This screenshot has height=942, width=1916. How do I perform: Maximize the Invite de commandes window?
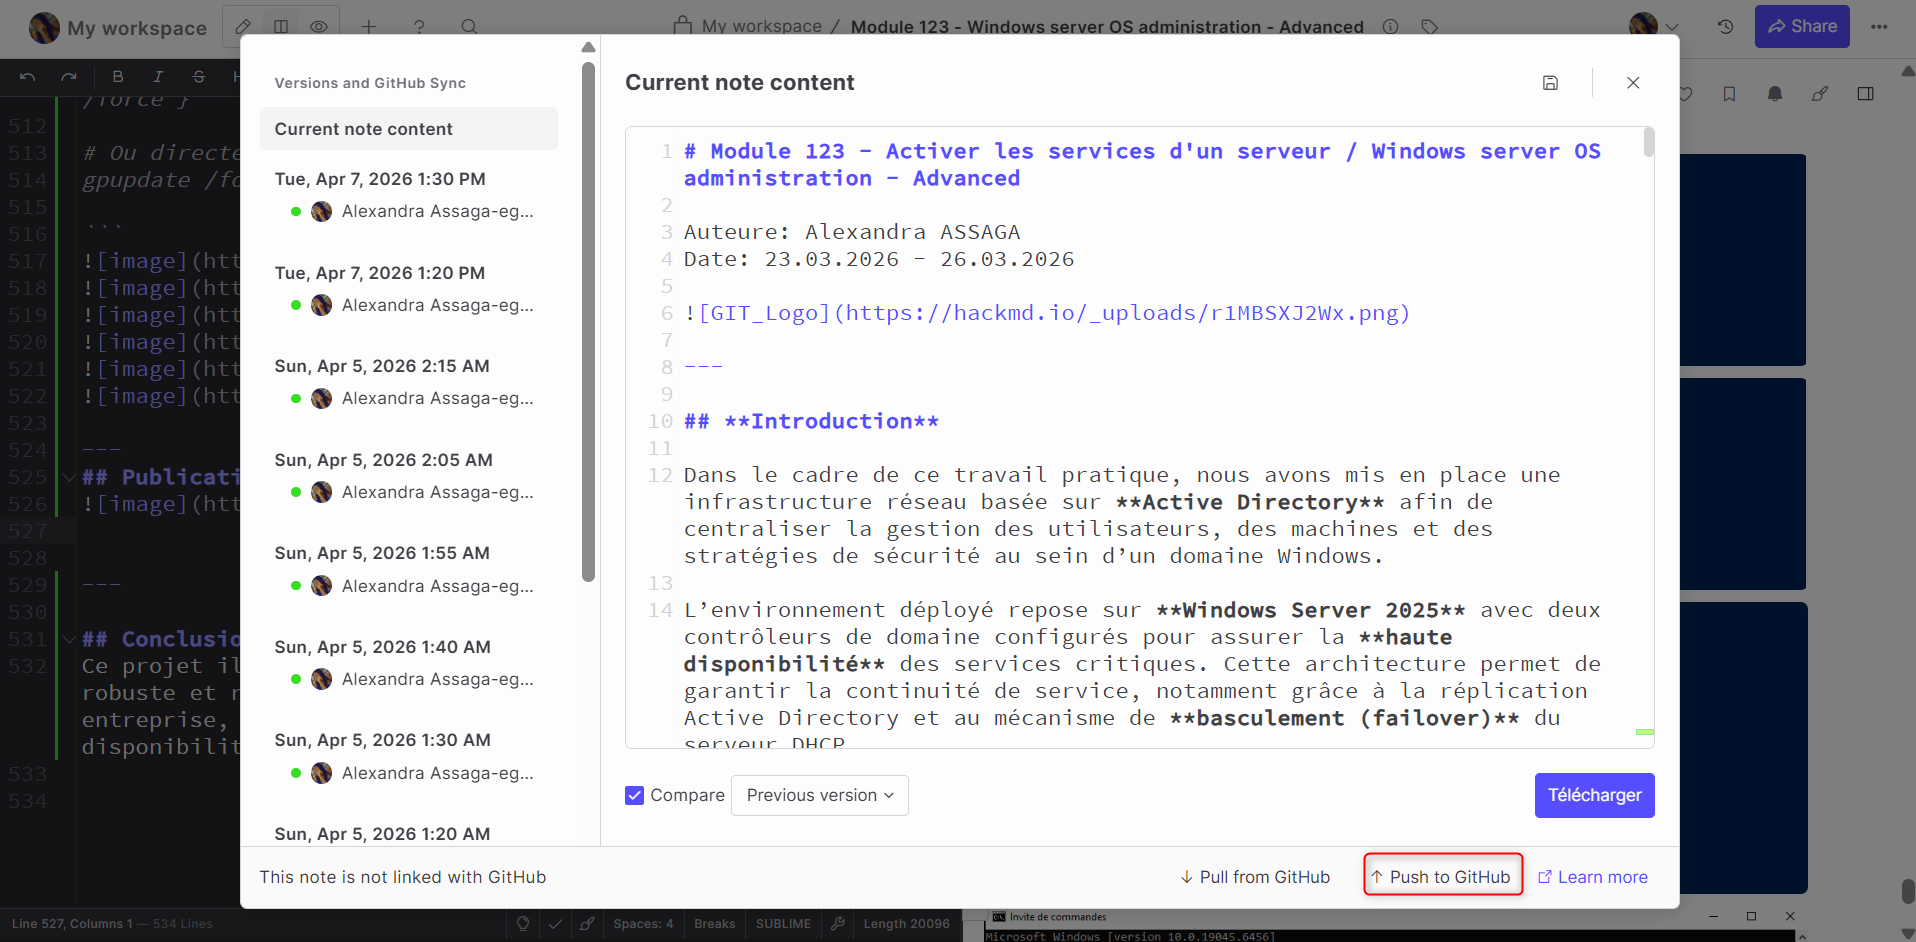[x=1751, y=916]
